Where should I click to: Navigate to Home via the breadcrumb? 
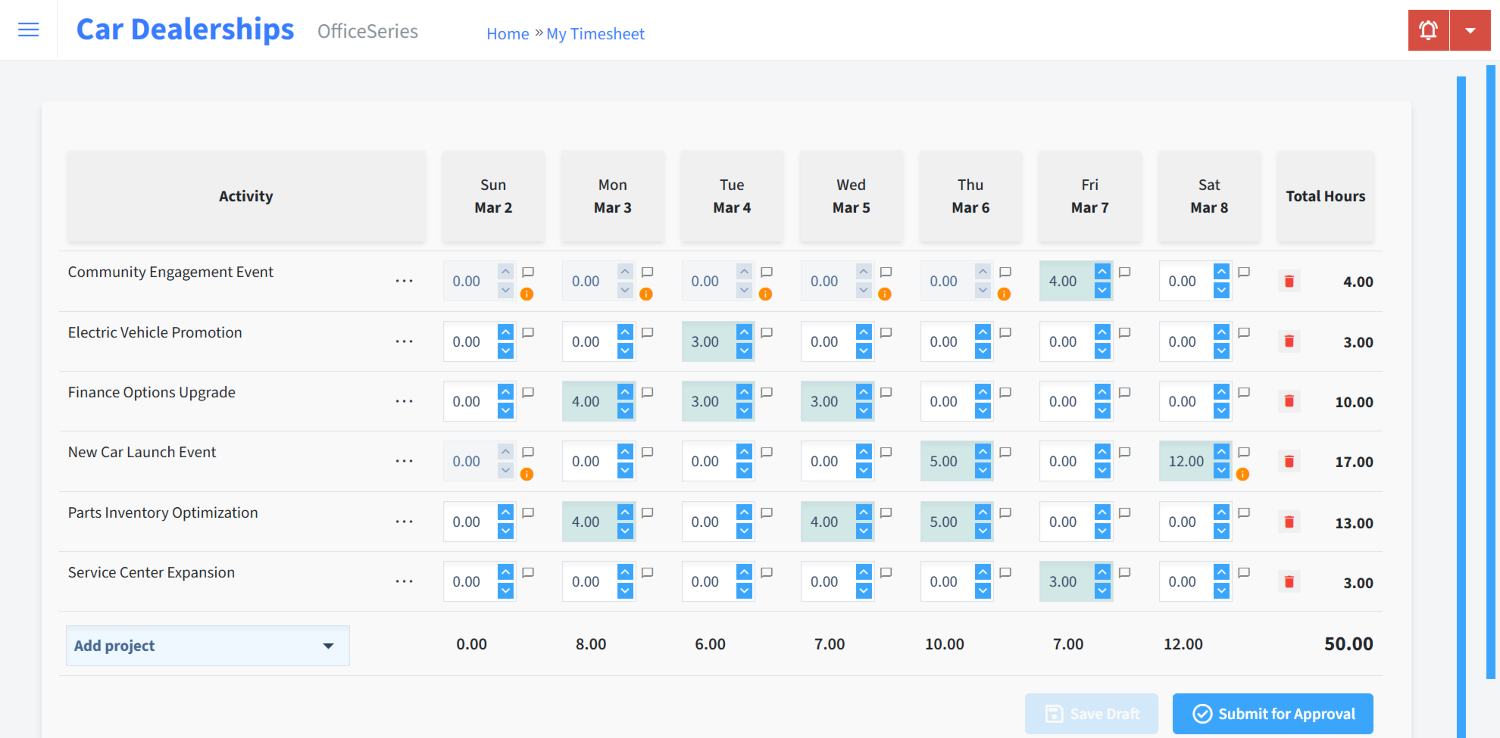point(507,33)
